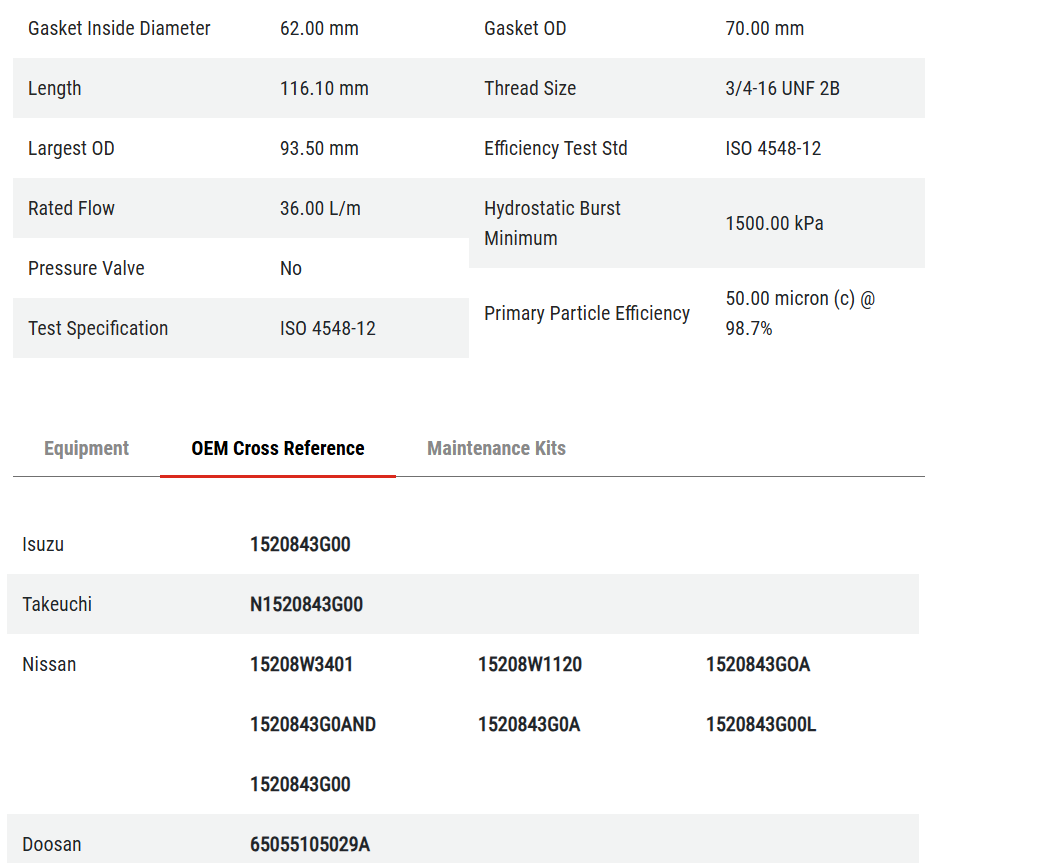
Task: Open Nissan part 15208W1120
Action: coord(530,664)
